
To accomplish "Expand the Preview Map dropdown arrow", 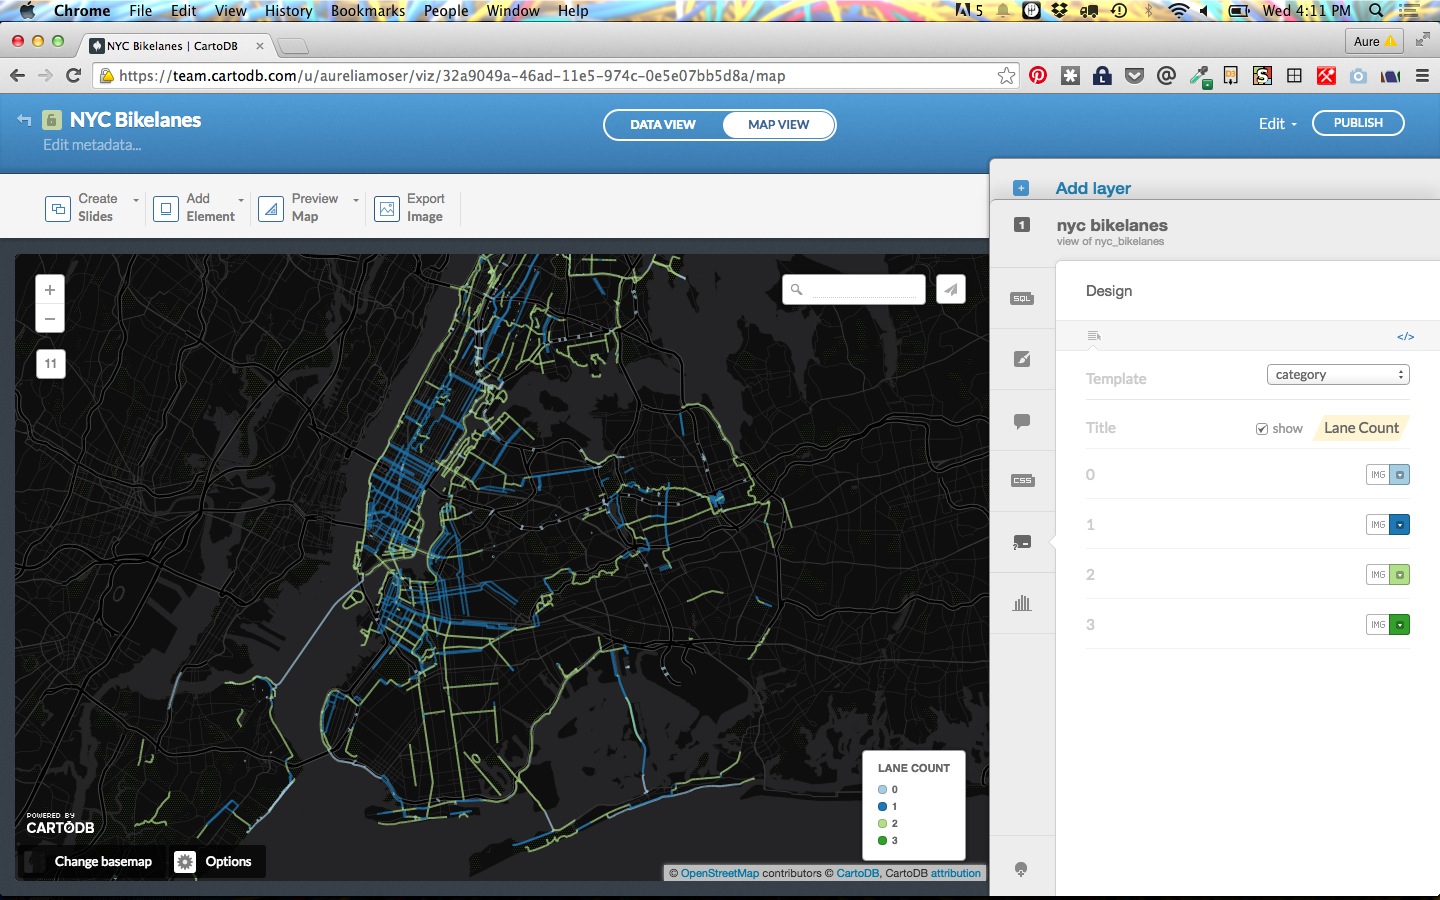I will [356, 200].
